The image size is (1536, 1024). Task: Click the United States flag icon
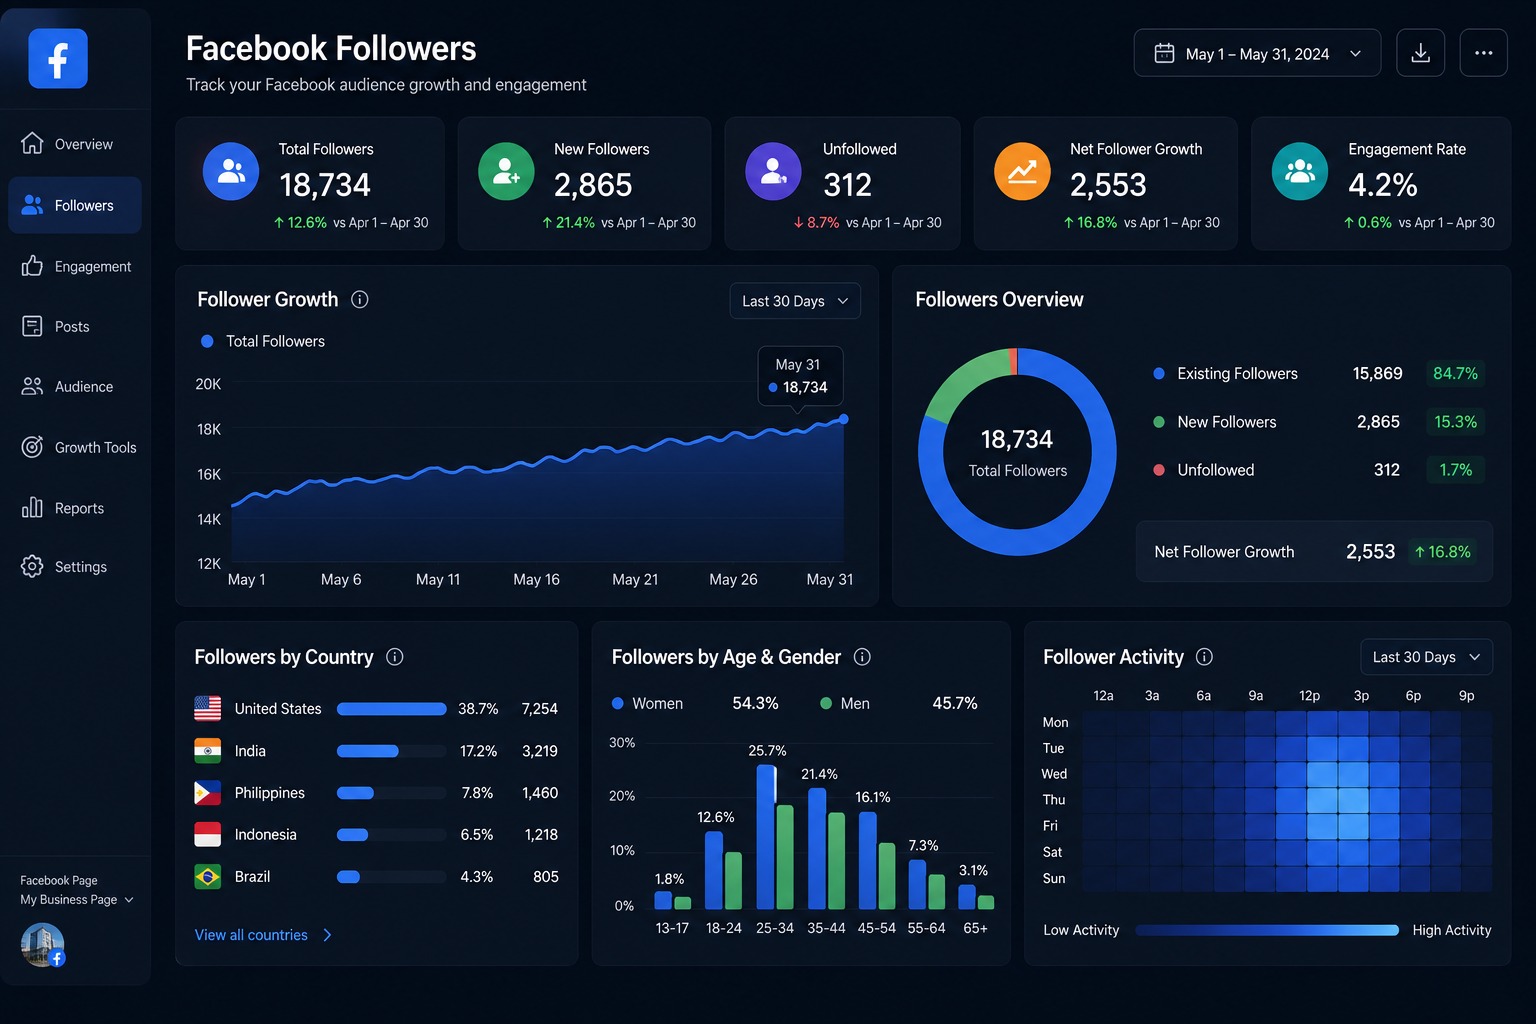[x=207, y=708]
